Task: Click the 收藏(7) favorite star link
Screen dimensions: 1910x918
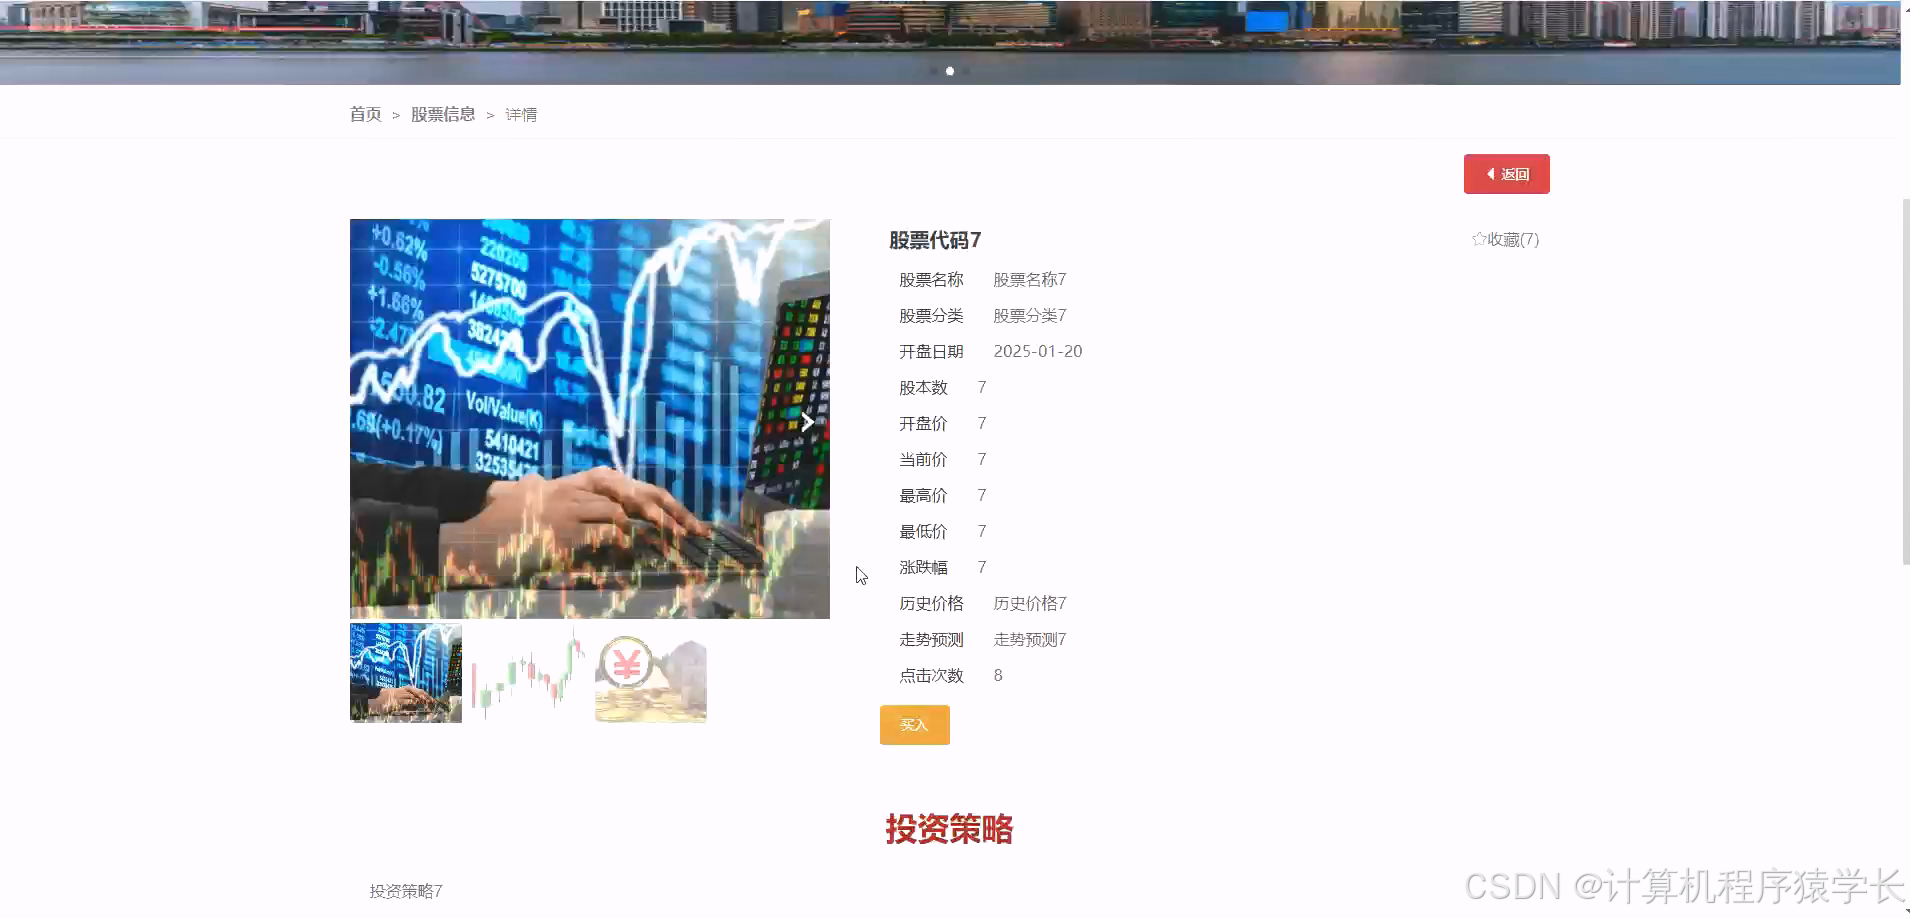Action: pos(1505,239)
